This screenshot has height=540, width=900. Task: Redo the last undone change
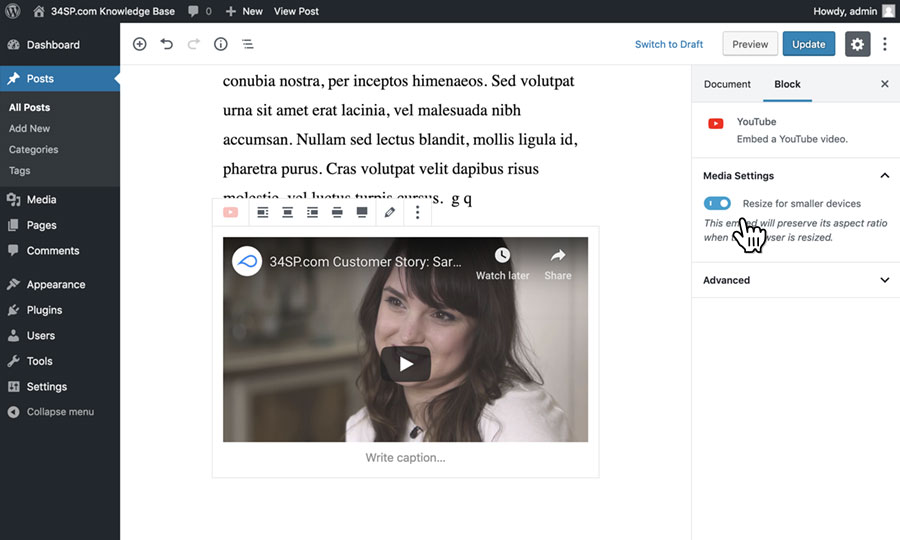(x=193, y=44)
